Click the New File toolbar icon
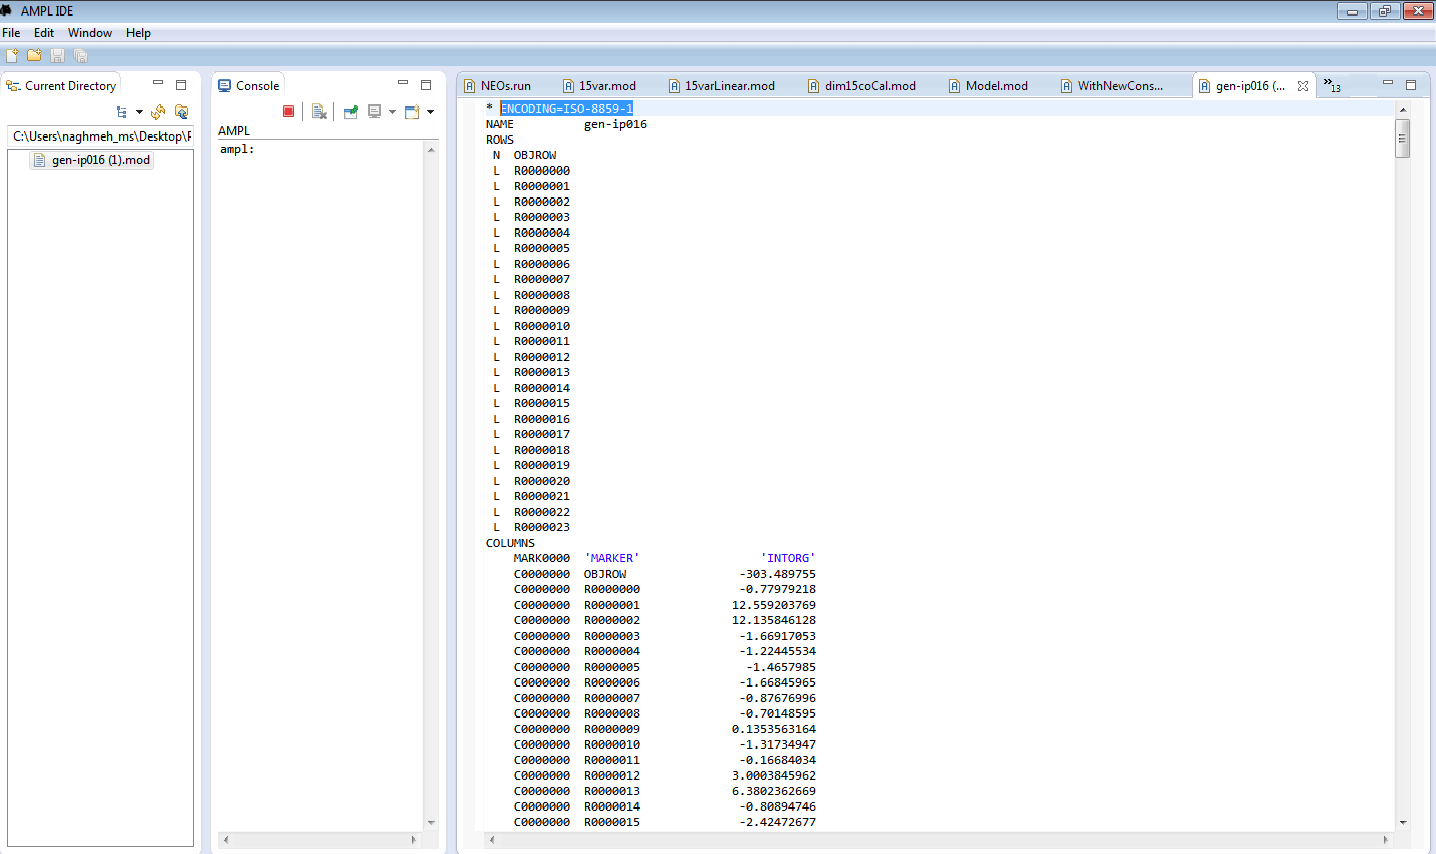Image resolution: width=1436 pixels, height=854 pixels. (x=12, y=56)
